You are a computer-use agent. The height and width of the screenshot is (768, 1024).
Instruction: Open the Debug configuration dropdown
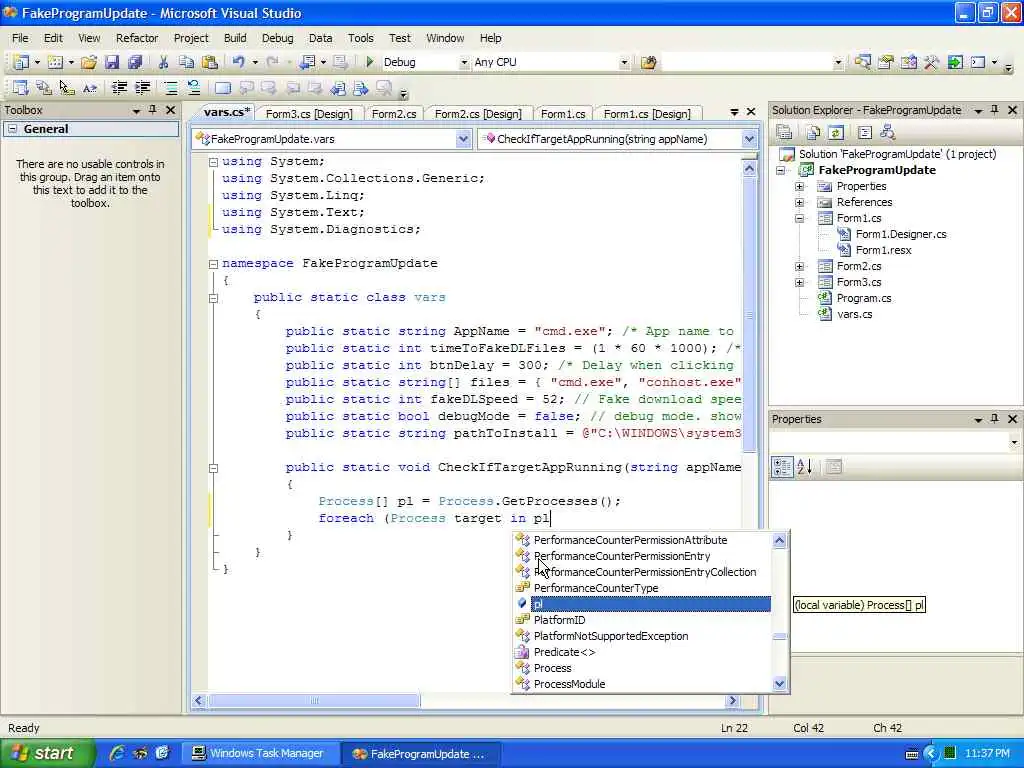click(464, 62)
